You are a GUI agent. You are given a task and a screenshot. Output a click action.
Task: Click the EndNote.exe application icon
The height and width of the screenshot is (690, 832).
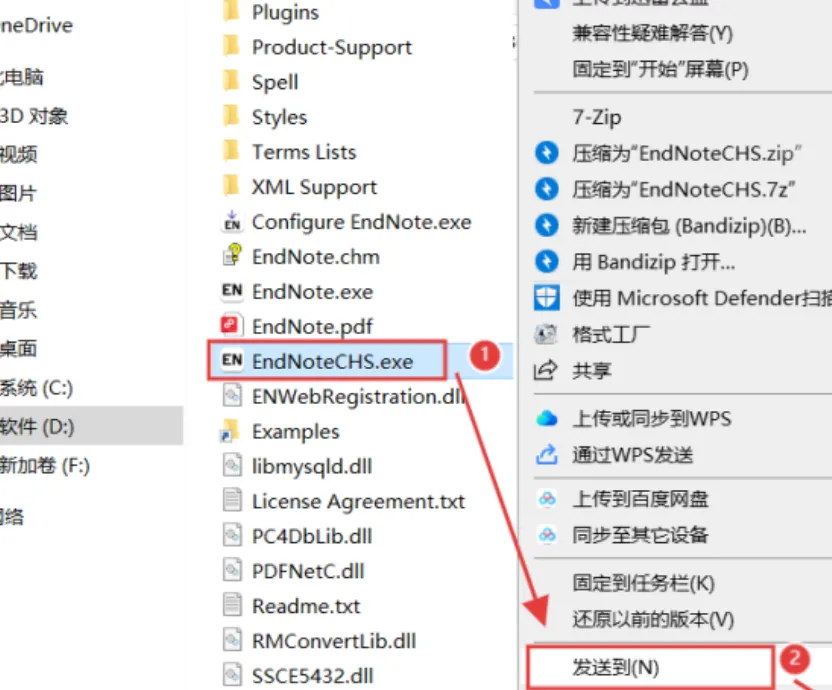tap(232, 291)
